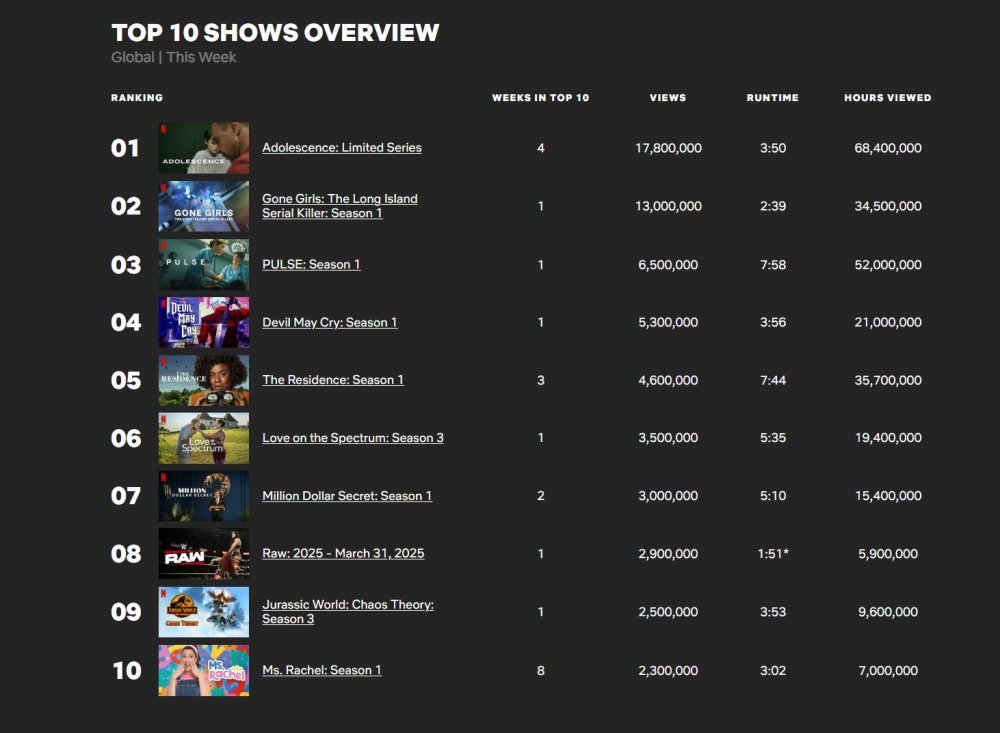Open the WWE Raw thumbnail image
Image resolution: width=1000 pixels, height=733 pixels.
(x=203, y=554)
